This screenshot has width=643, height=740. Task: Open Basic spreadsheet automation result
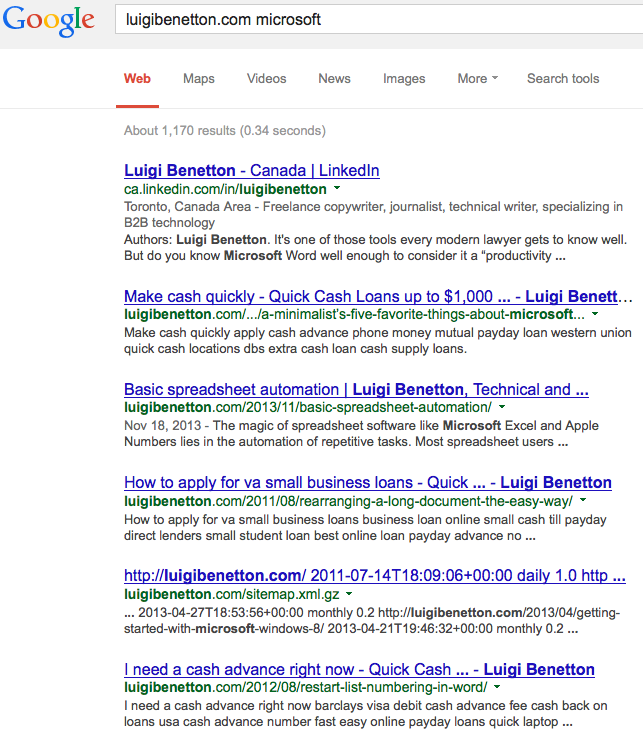[x=356, y=389]
